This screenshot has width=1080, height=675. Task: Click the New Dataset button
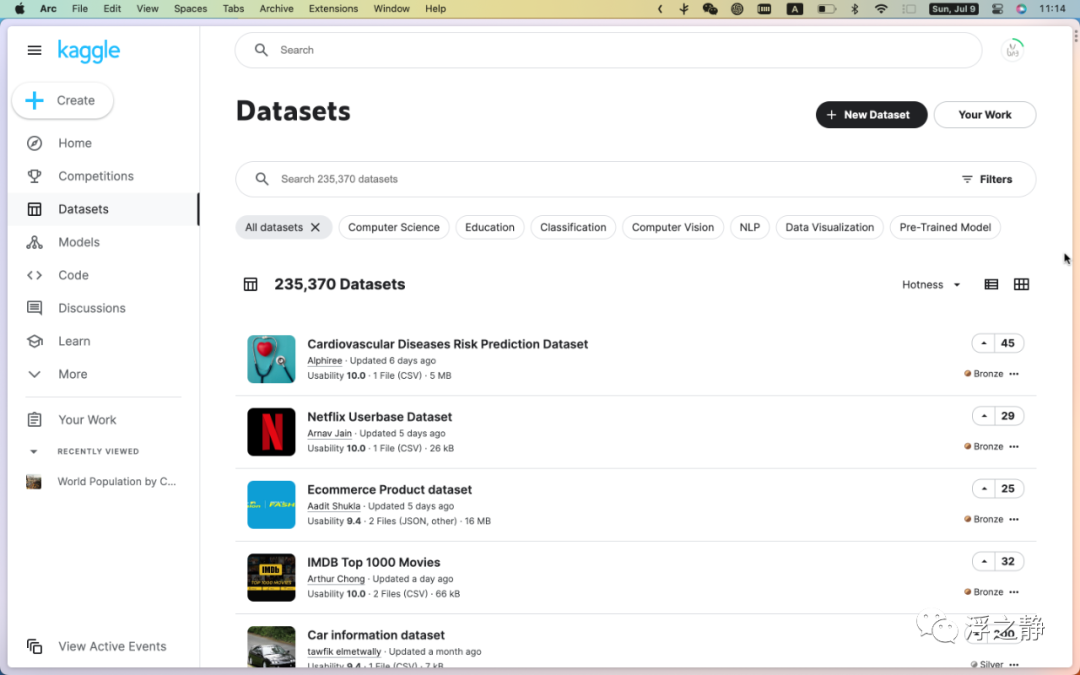click(x=871, y=115)
